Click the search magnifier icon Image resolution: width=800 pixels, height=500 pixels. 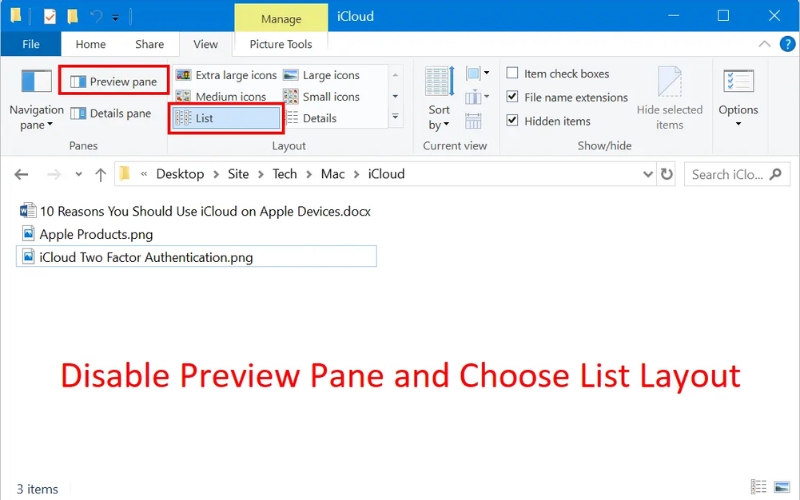[x=776, y=174]
